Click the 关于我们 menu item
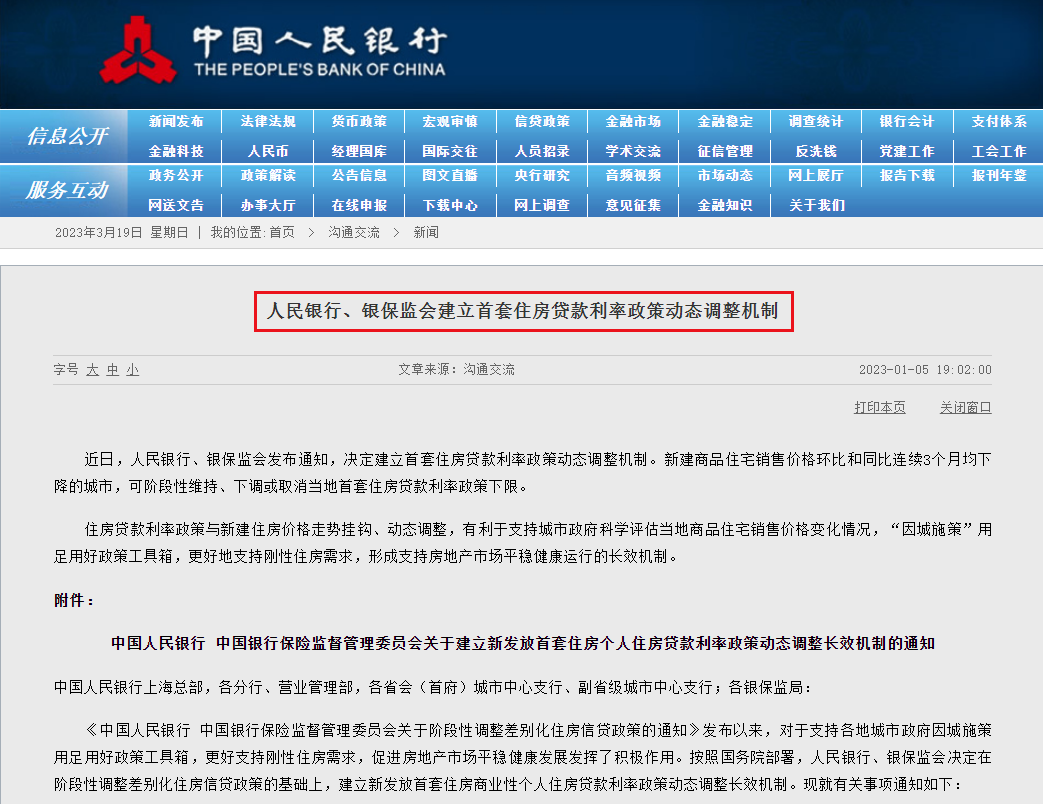Image resolution: width=1043 pixels, height=804 pixels. point(816,204)
